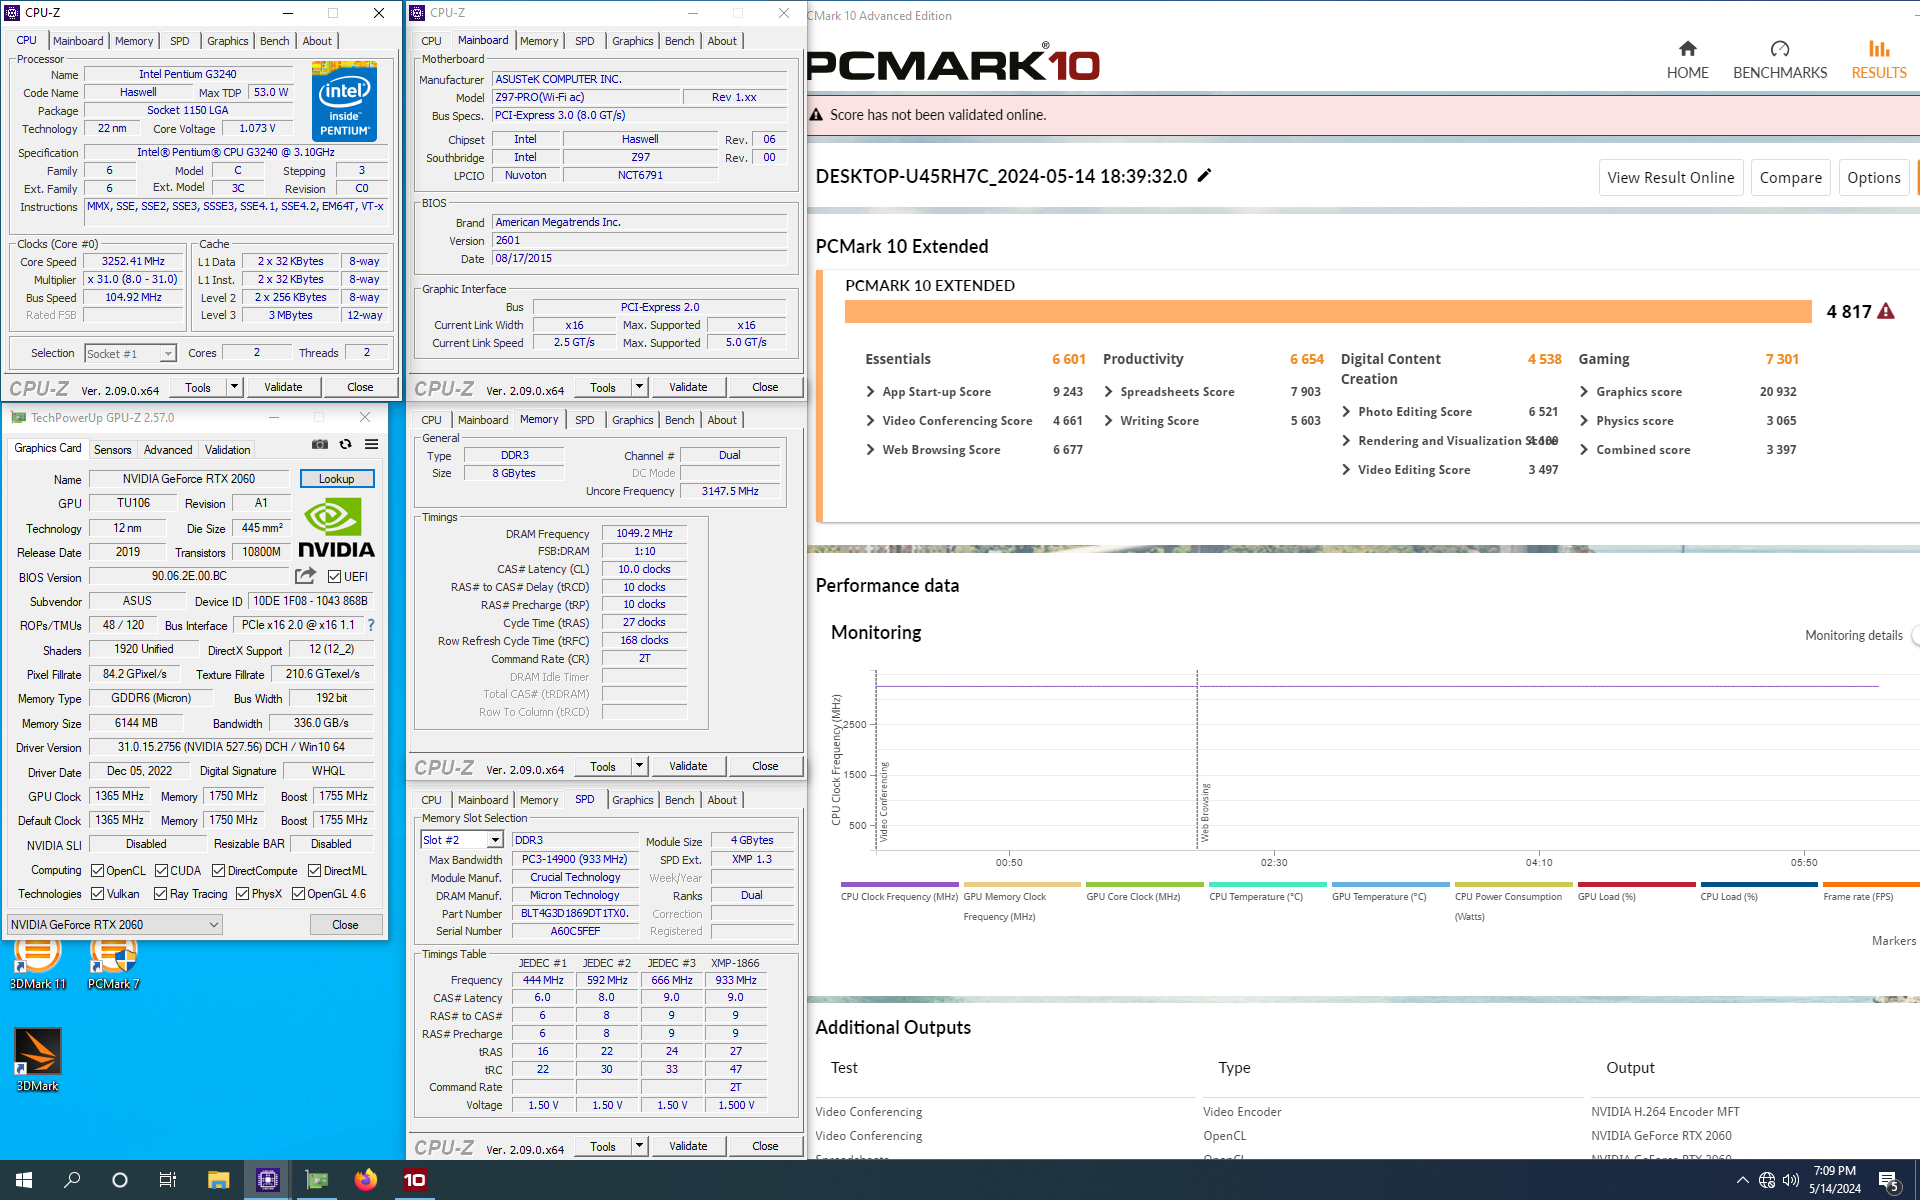
Task: Toggle CUDA checkbox
Action: point(161,871)
